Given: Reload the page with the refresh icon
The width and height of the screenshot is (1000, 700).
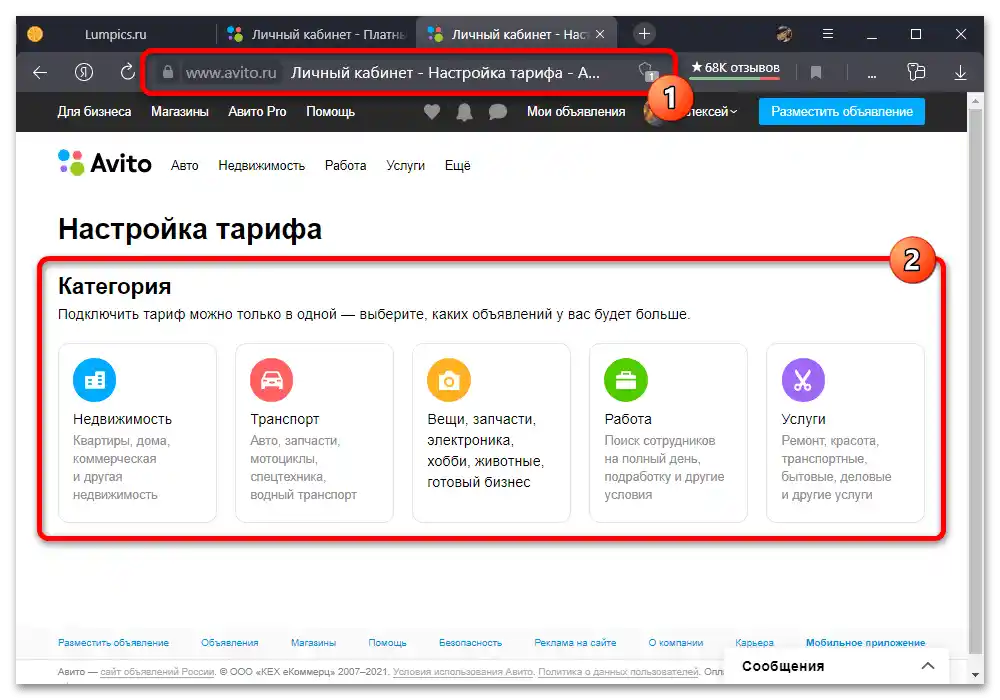Looking at the screenshot, I should point(128,72).
